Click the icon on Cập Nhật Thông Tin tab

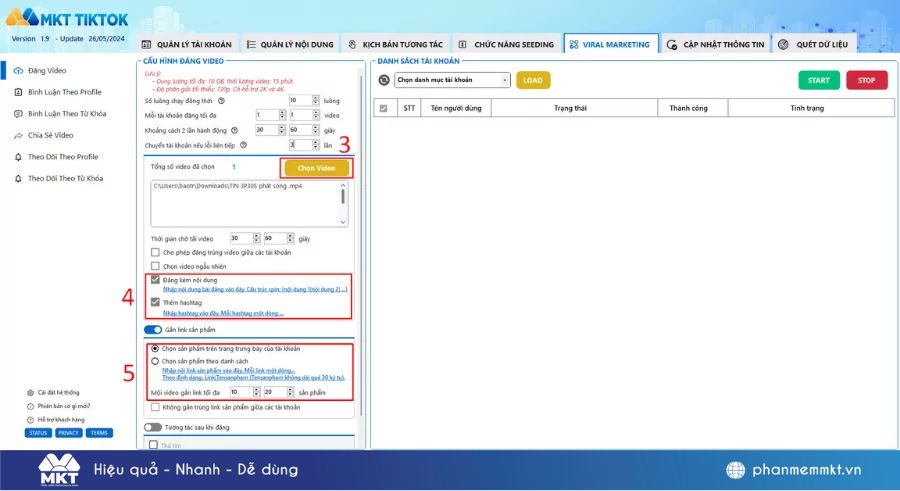tap(672, 44)
